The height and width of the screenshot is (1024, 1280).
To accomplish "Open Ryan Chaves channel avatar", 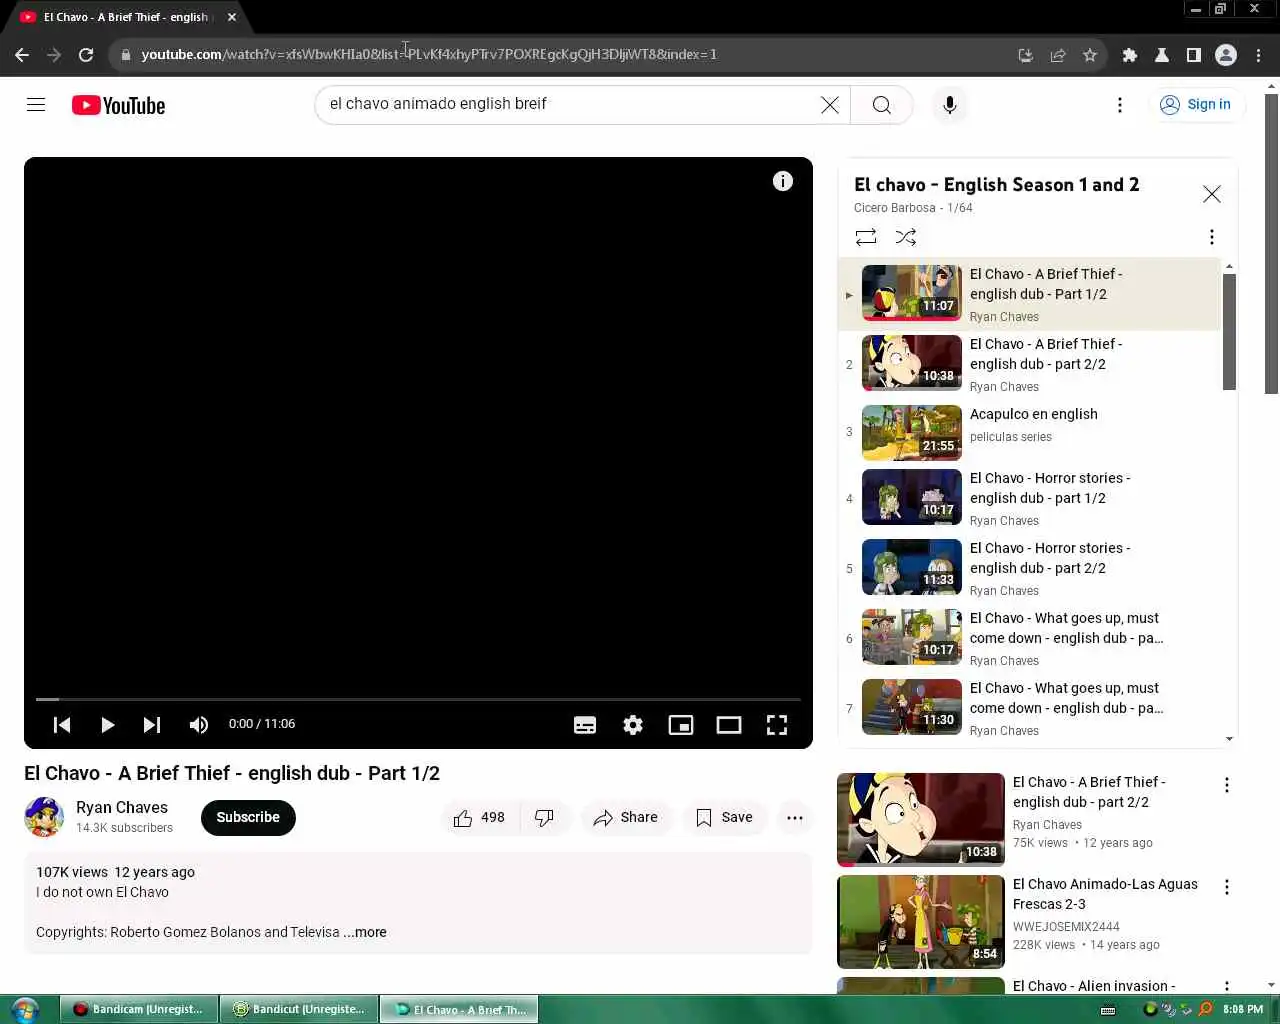I will (x=44, y=817).
